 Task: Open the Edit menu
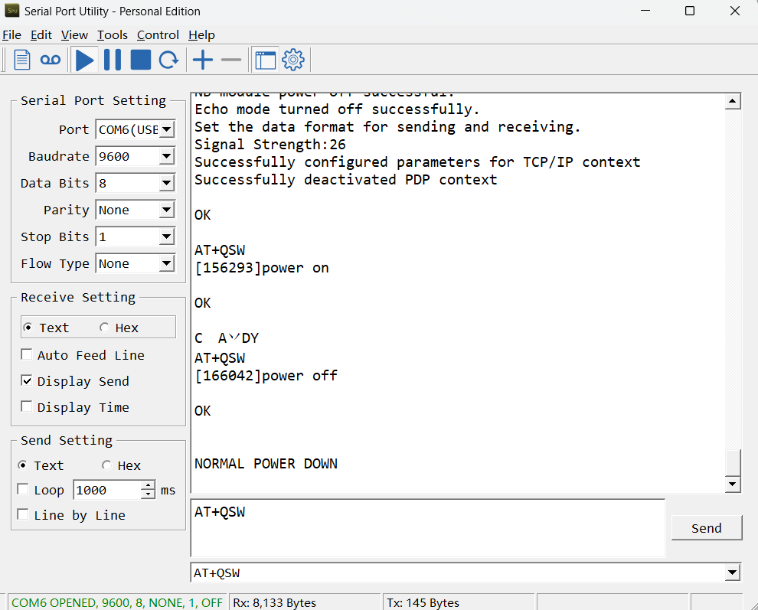click(x=41, y=35)
